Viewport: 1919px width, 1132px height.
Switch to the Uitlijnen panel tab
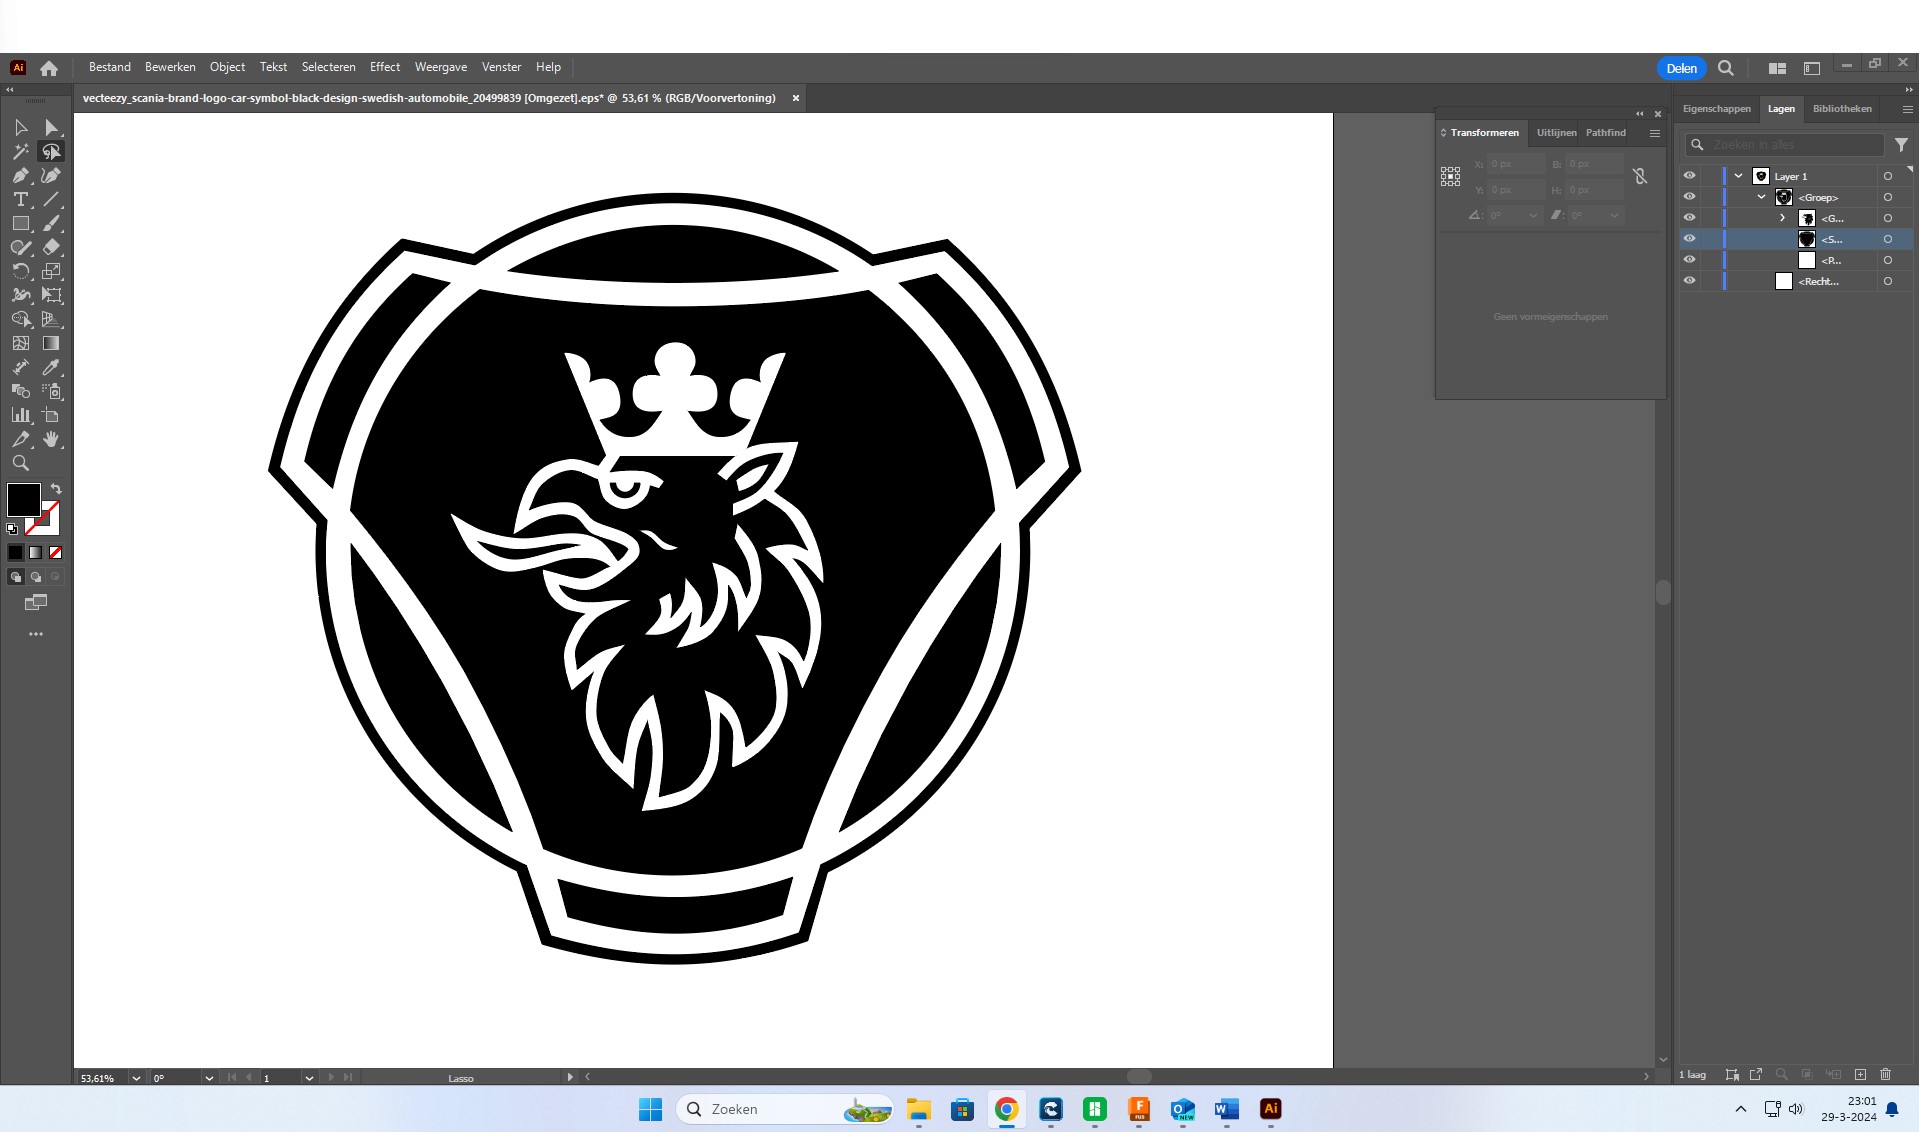tap(1556, 133)
